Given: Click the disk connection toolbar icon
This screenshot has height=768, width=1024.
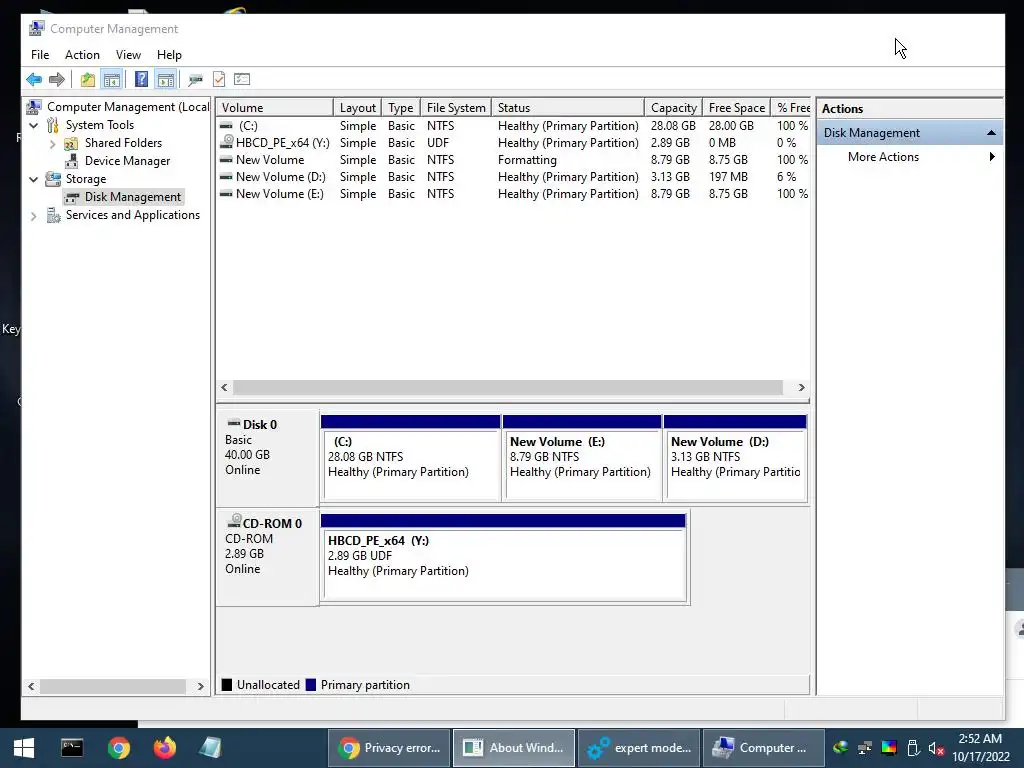Looking at the screenshot, I should (x=195, y=80).
